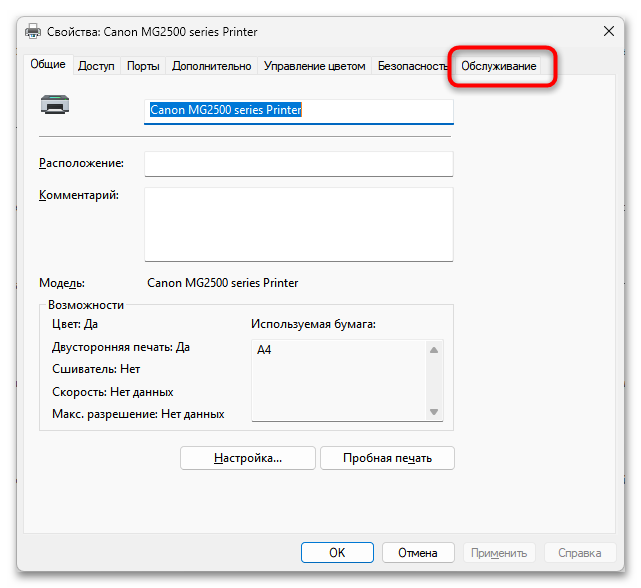Viewport: 641px width, 588px height.
Task: Click the Используемая бумага label
Action: [x=313, y=324]
